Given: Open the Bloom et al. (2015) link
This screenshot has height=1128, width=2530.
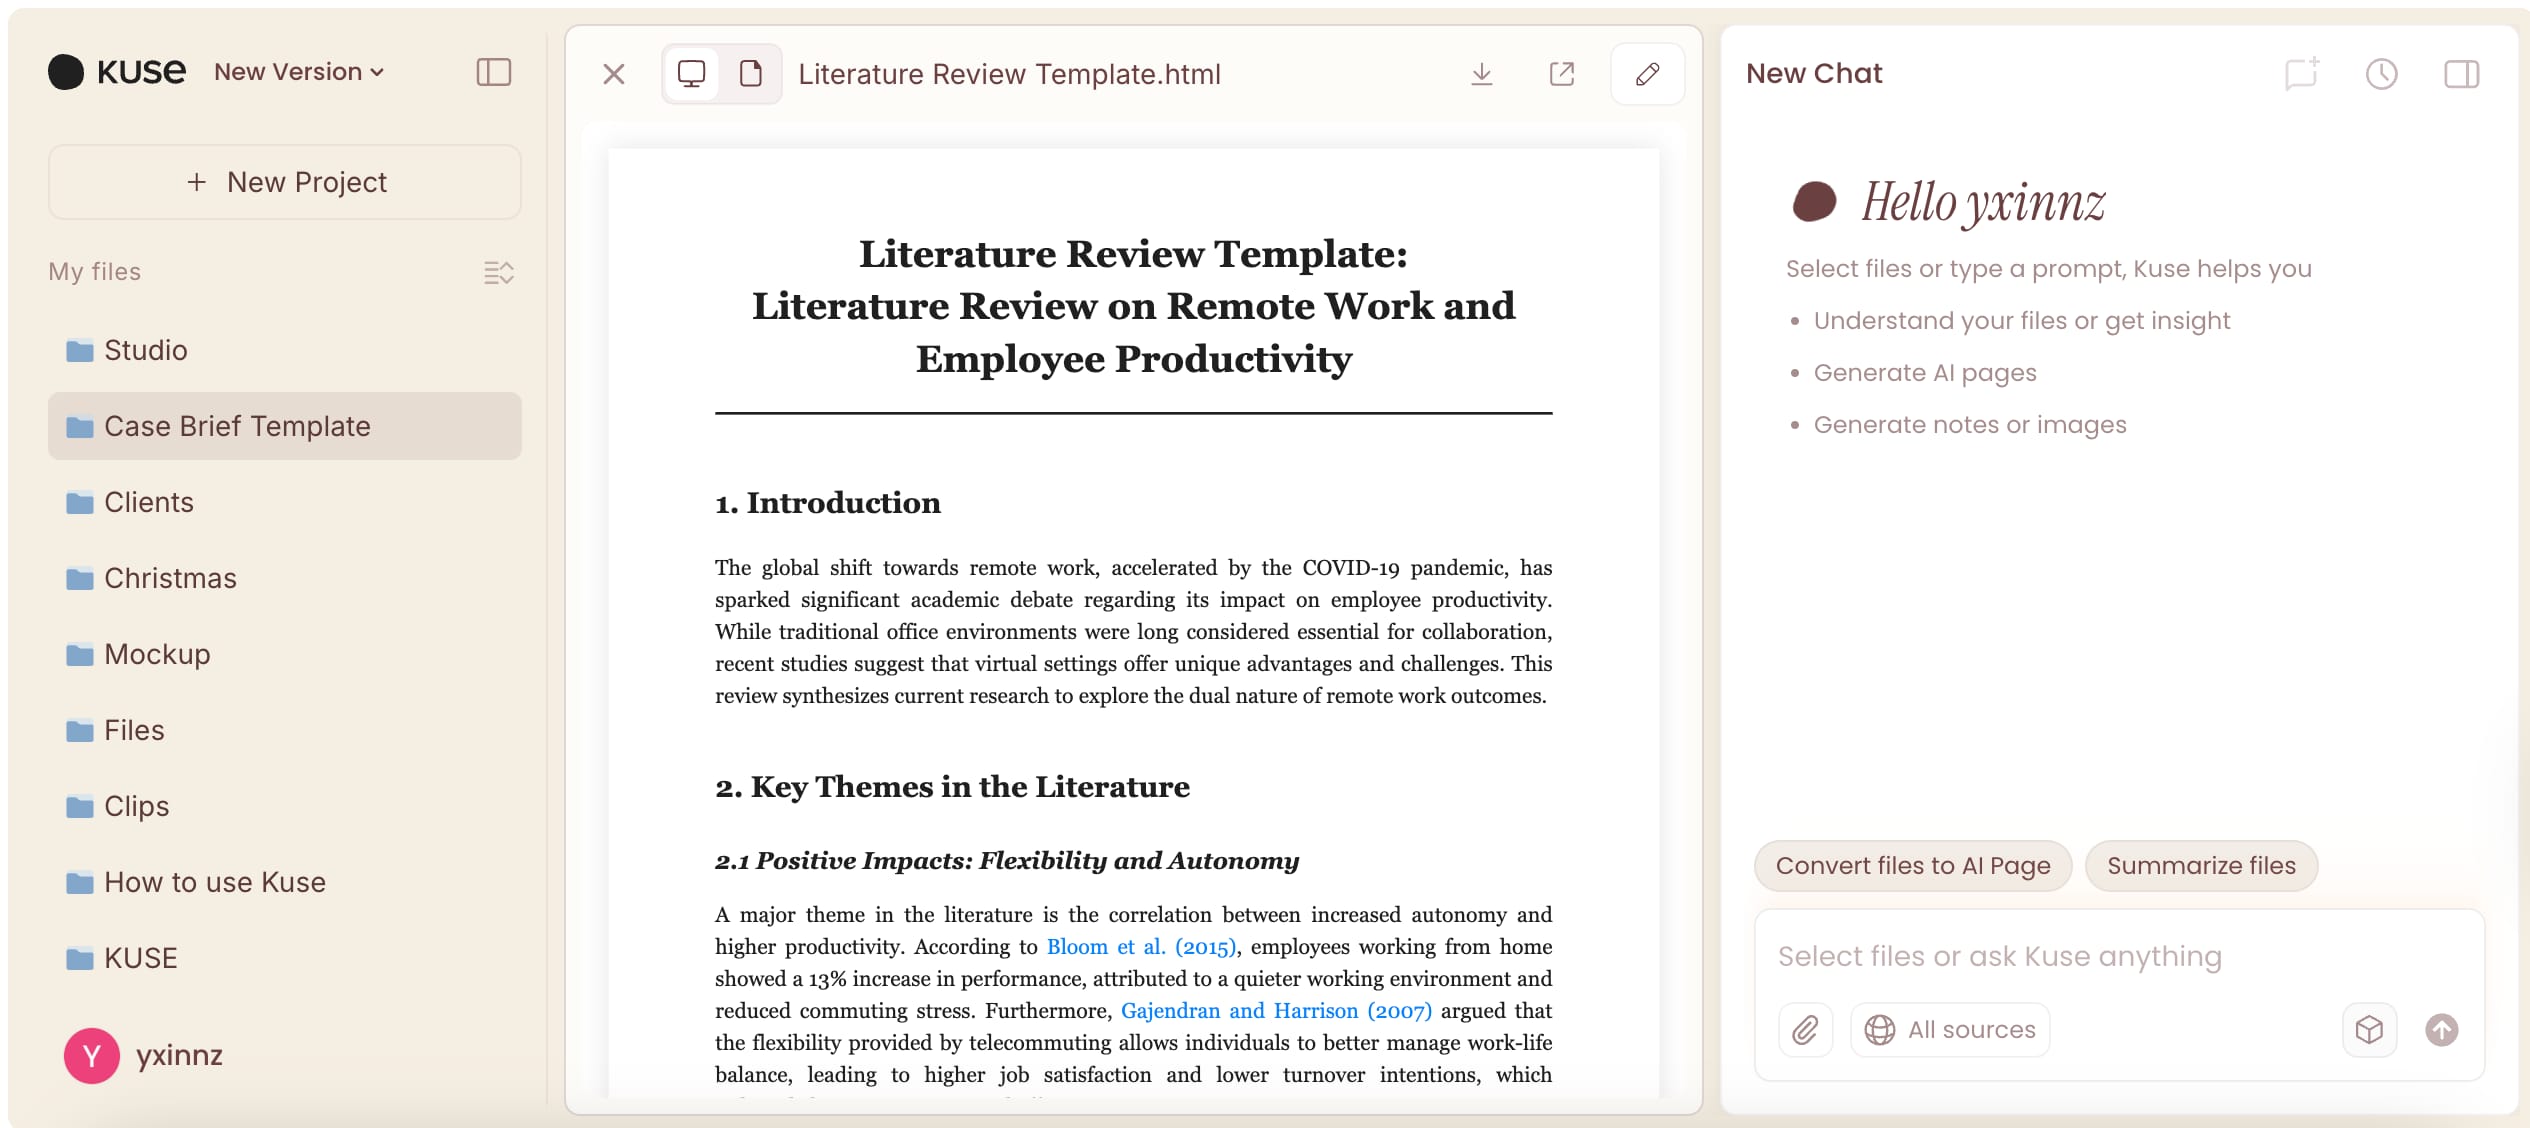Looking at the screenshot, I should point(1140,946).
